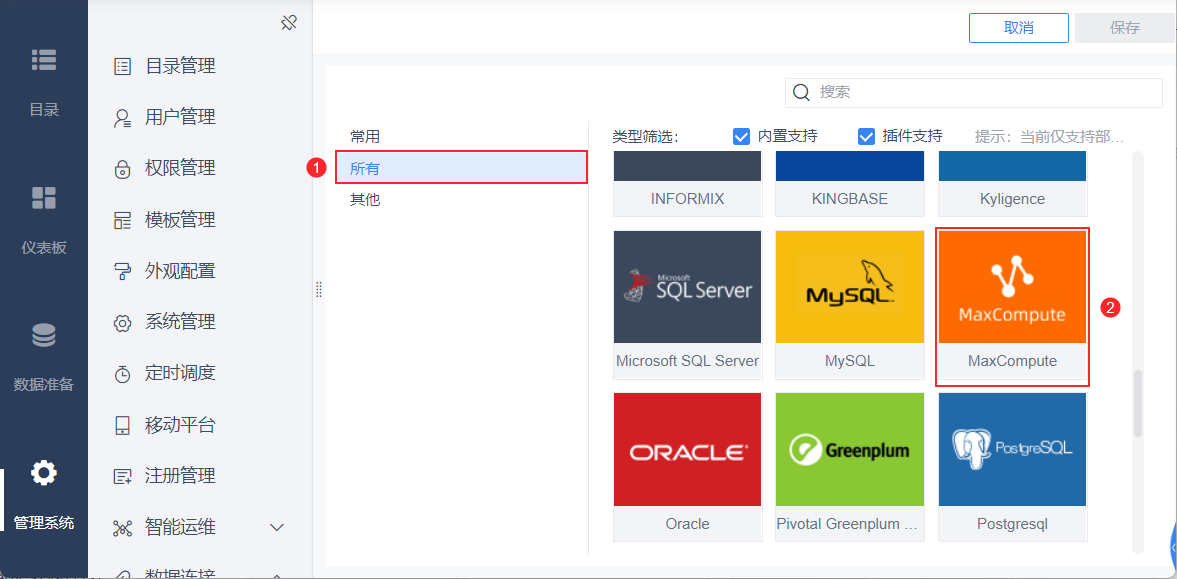
Task: Click the 系统管理 gear icon
Action: coord(122,323)
